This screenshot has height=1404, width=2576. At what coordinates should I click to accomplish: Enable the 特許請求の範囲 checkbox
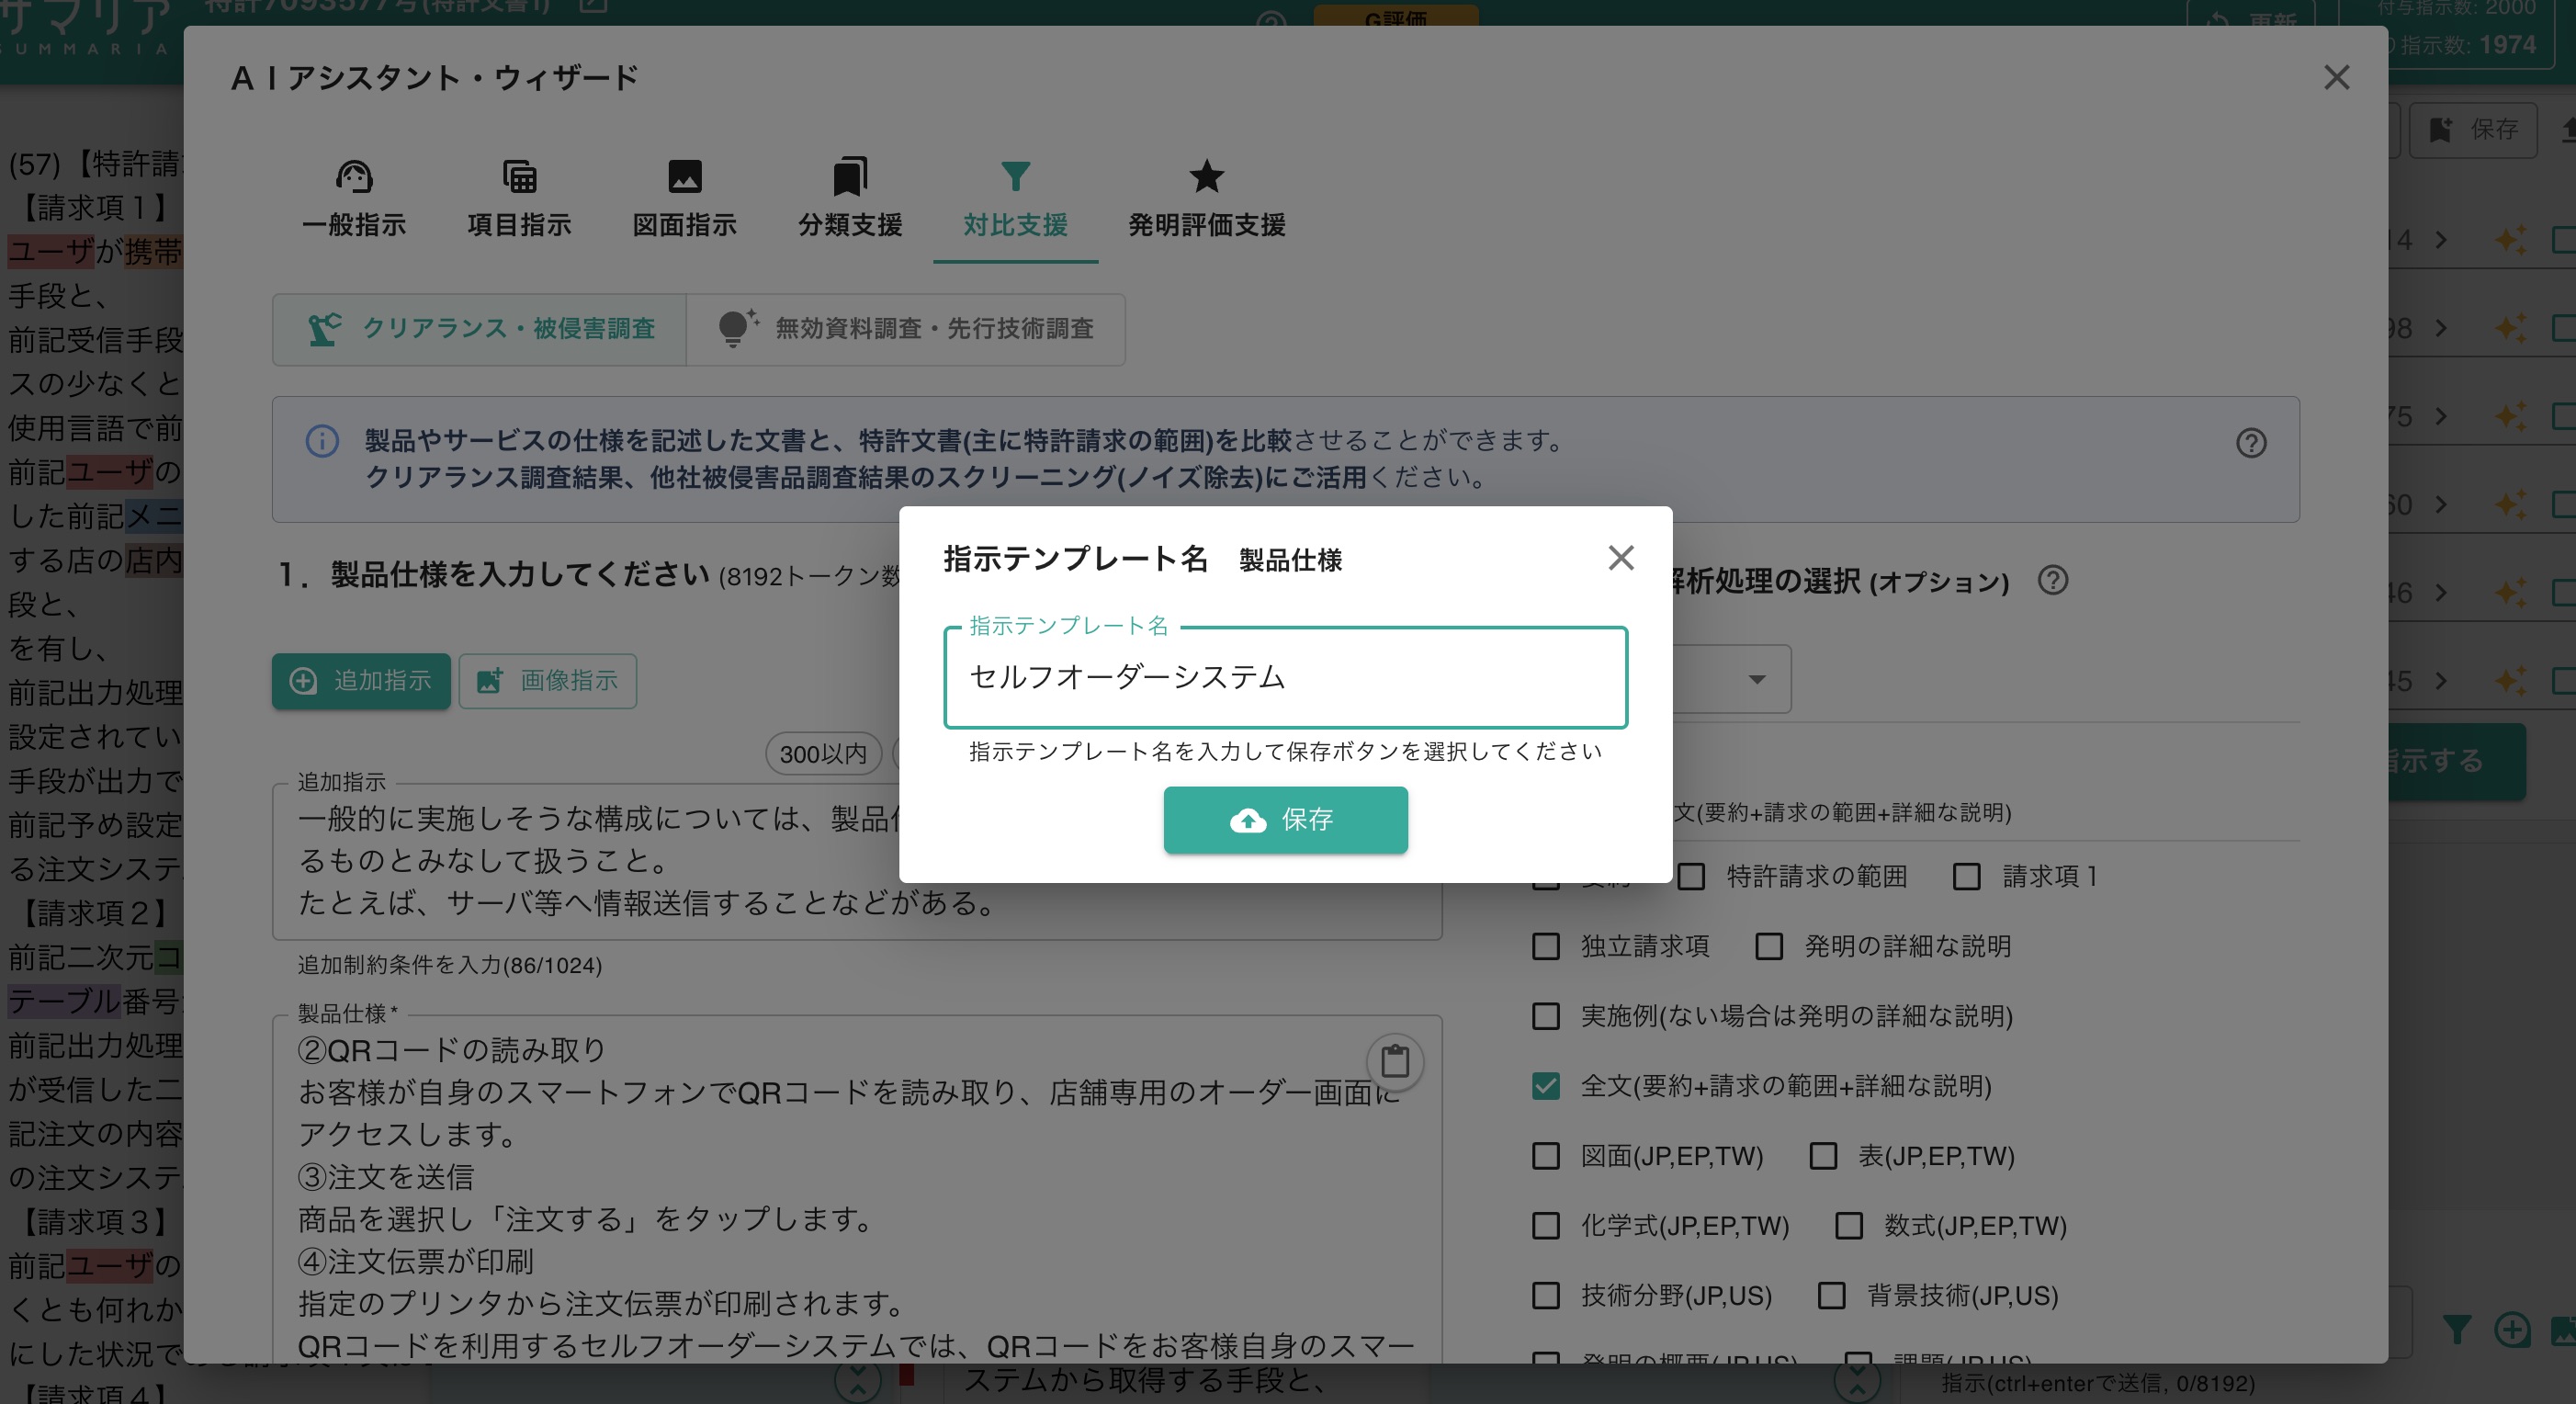point(1692,877)
